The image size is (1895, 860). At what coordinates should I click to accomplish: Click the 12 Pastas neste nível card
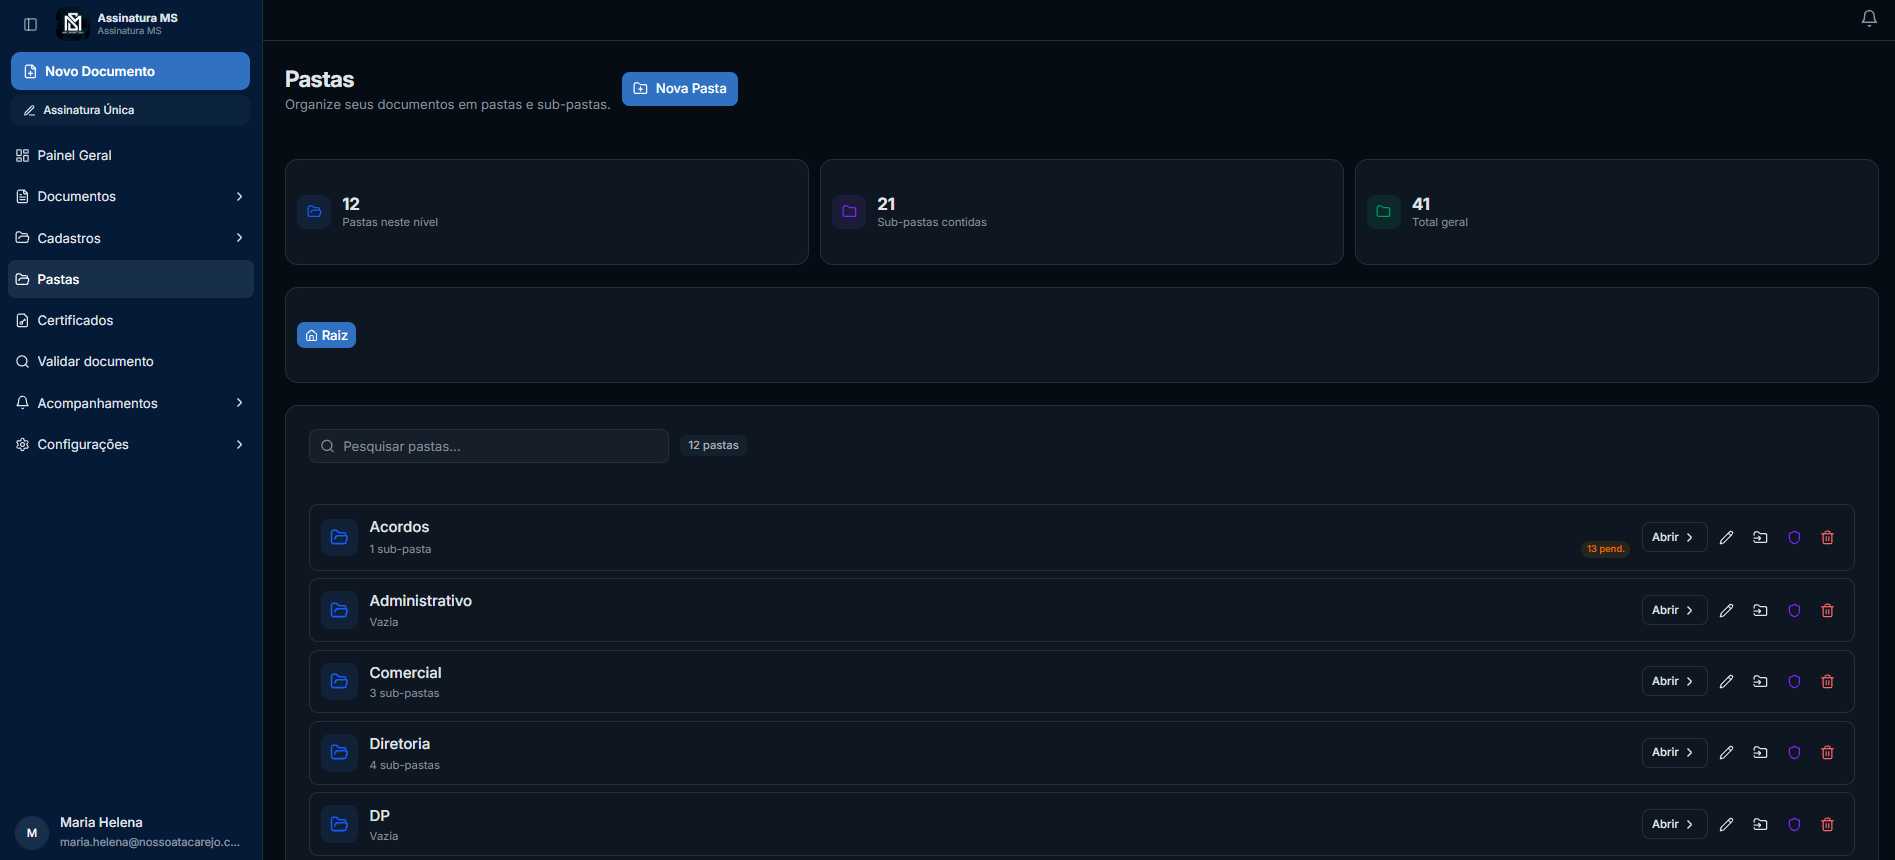pyautogui.click(x=547, y=212)
